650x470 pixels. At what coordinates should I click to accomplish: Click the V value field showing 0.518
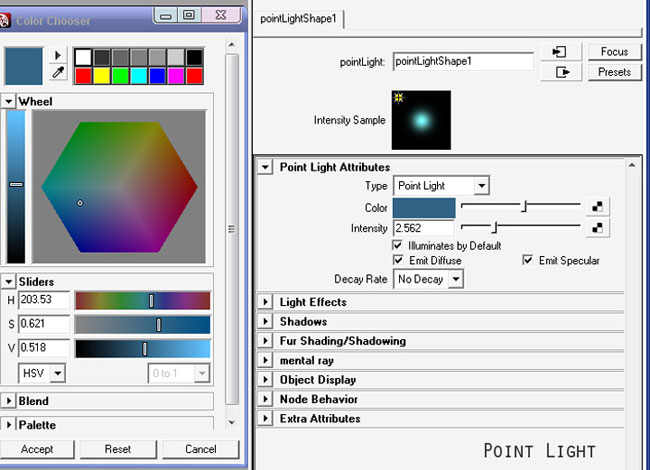pyautogui.click(x=44, y=348)
